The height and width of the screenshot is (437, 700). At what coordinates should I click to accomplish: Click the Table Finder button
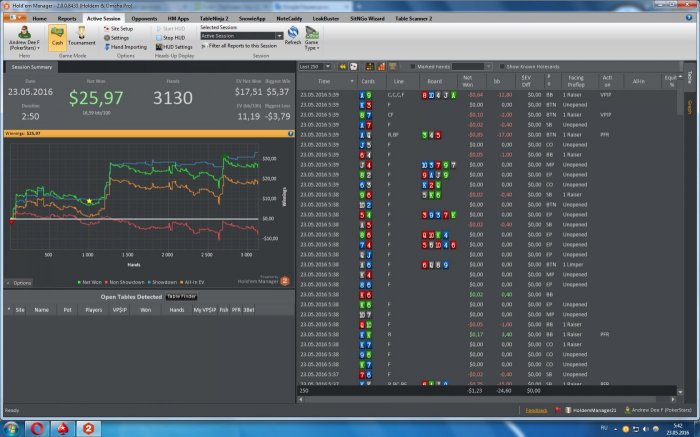pyautogui.click(x=181, y=297)
